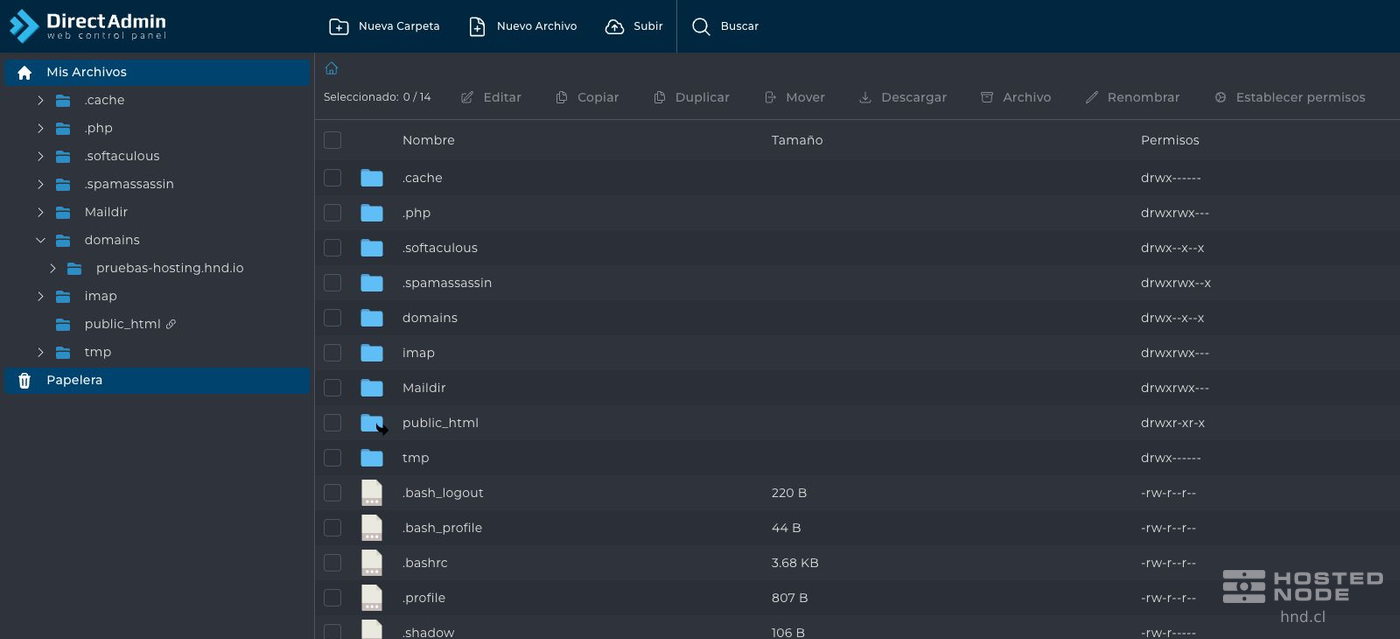Click the tmp folder icon in the file list
The width and height of the screenshot is (1400, 639).
372,458
